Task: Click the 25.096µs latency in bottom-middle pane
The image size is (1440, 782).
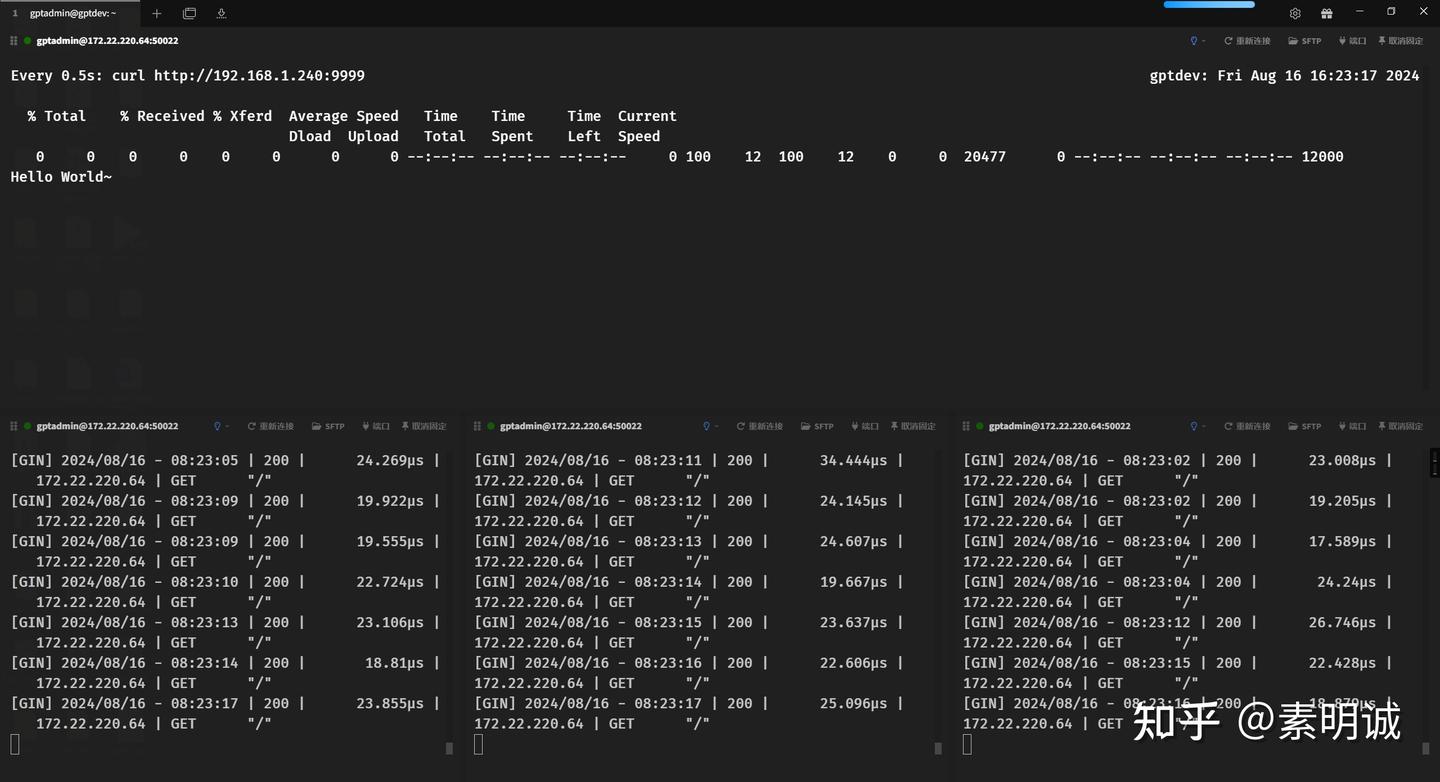Action: coord(853,704)
